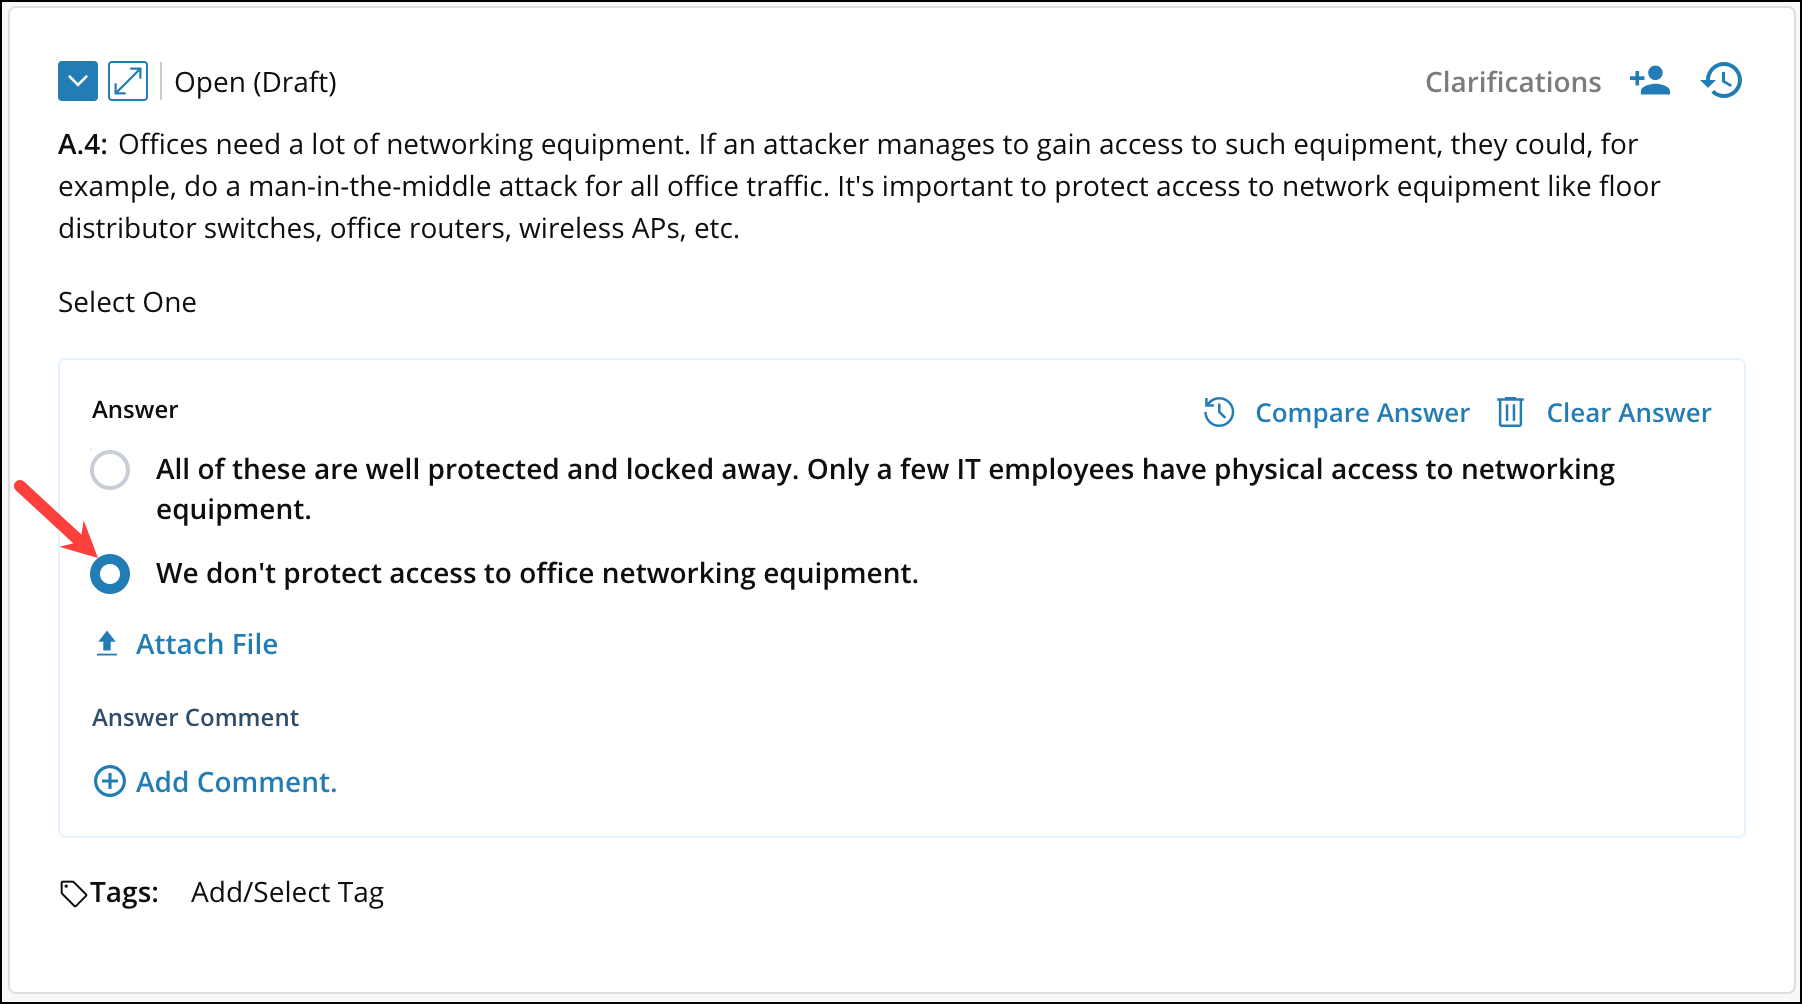Image resolution: width=1802 pixels, height=1004 pixels.
Task: Click the Clear Answer trash icon
Action: 1510,412
